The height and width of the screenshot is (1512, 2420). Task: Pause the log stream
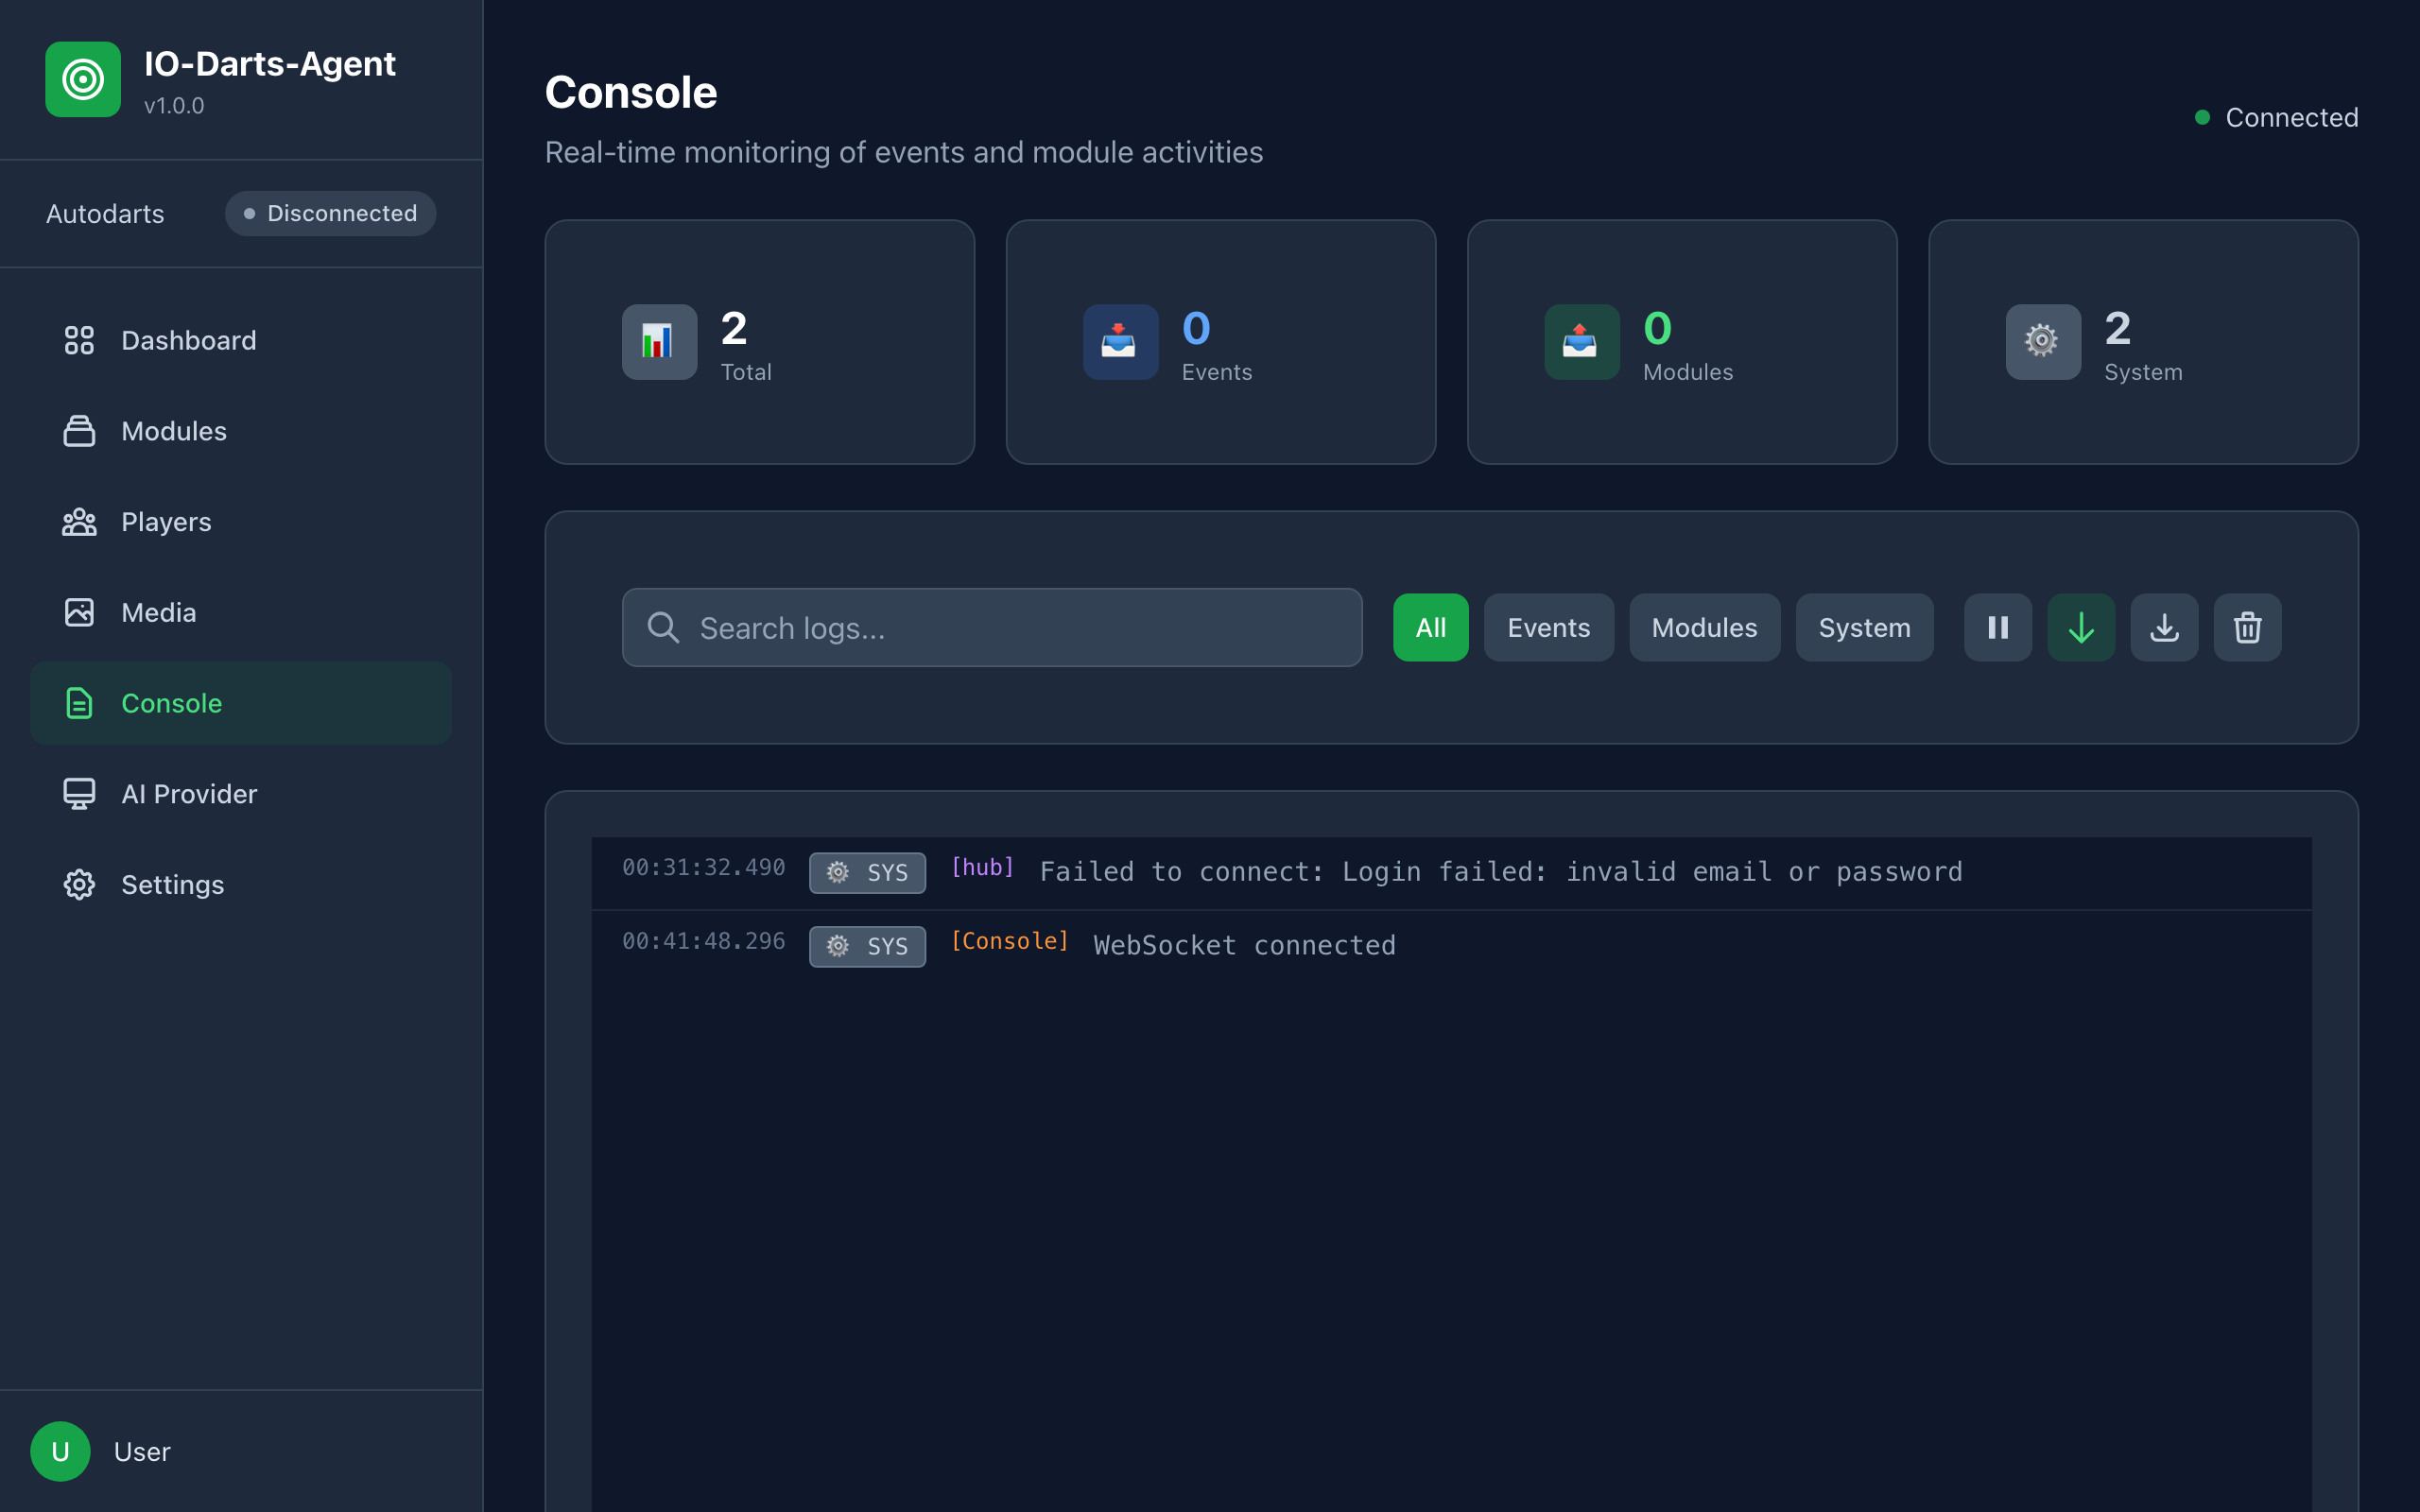[x=1997, y=627]
